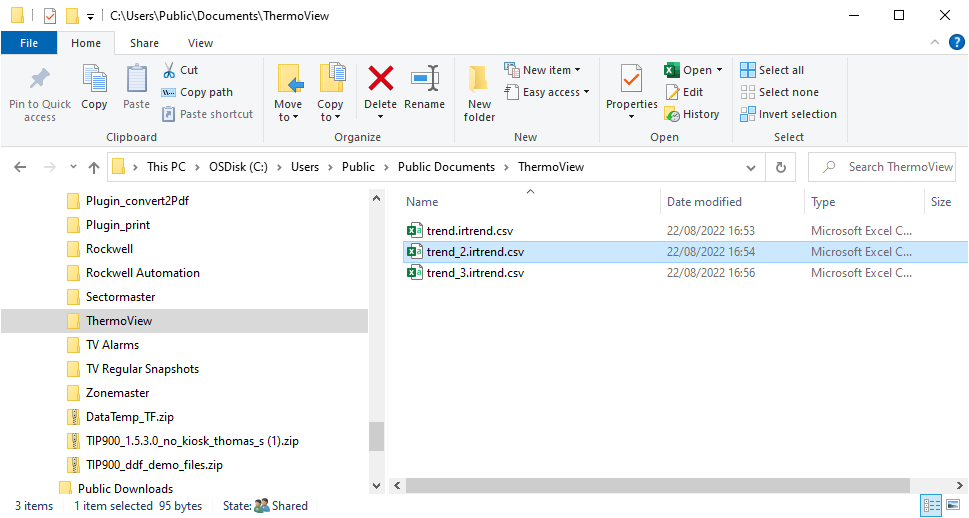Refresh the folder view

pos(781,168)
